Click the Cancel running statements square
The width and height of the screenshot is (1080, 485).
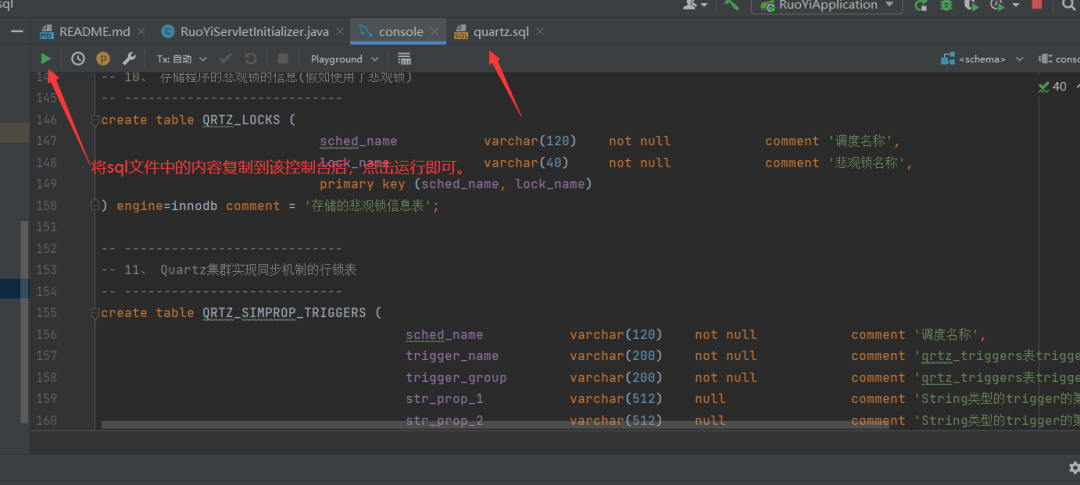click(x=283, y=59)
